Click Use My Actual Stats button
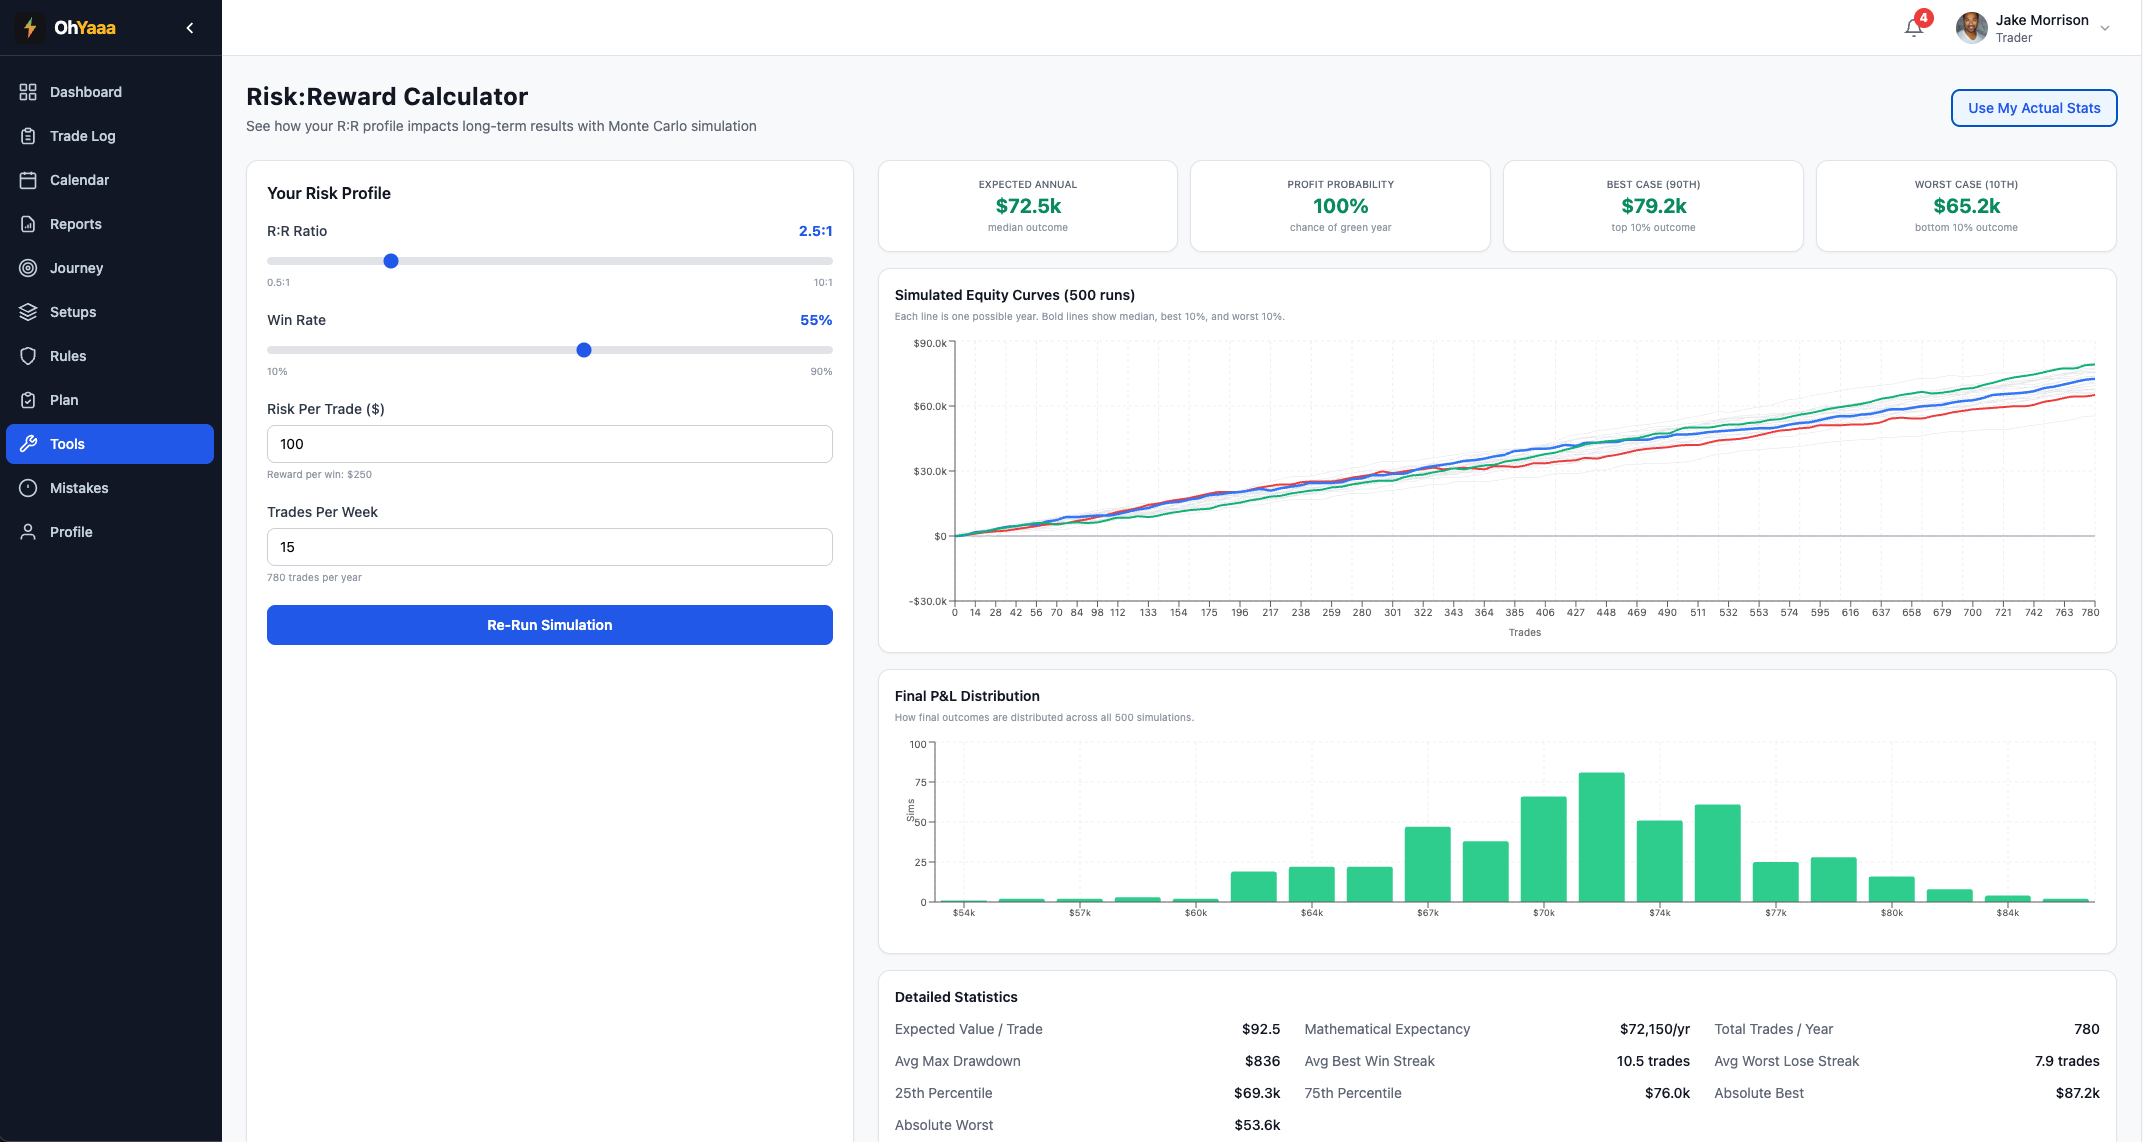 tap(2033, 108)
